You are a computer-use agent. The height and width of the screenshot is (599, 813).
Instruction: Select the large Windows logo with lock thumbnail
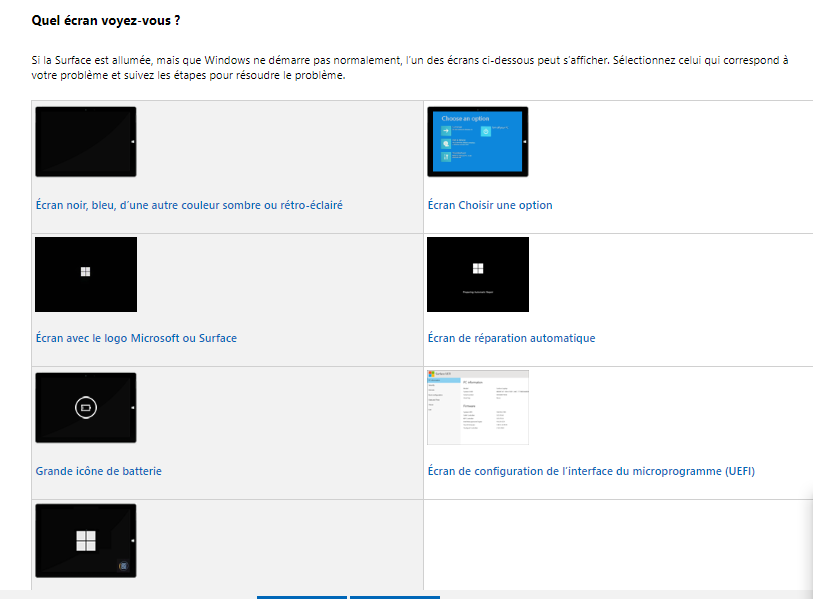tap(86, 540)
